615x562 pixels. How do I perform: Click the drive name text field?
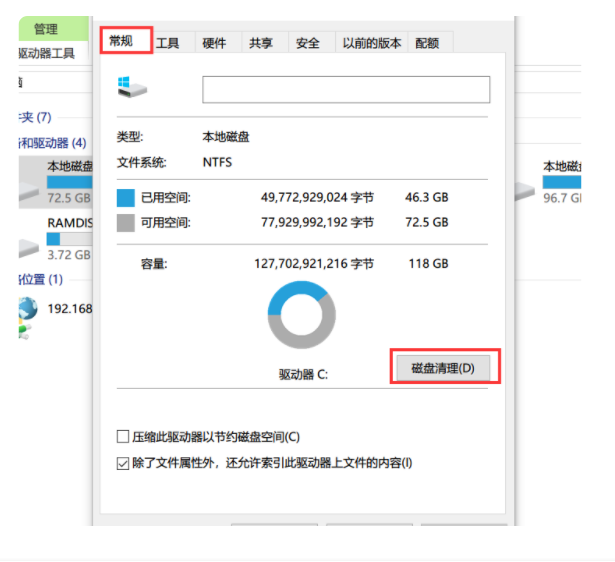coord(346,90)
